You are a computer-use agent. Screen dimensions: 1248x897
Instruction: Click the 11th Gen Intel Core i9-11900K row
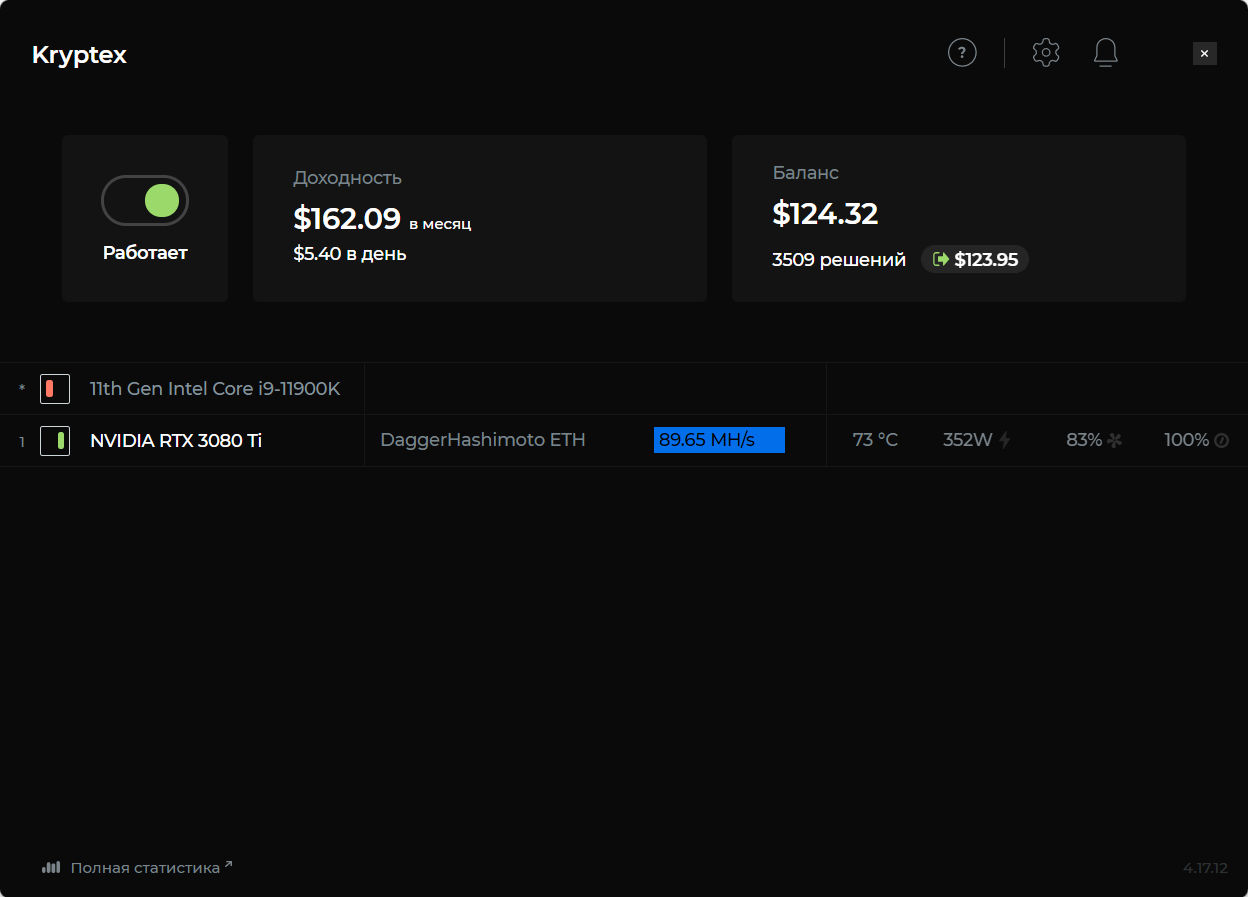tap(624, 389)
